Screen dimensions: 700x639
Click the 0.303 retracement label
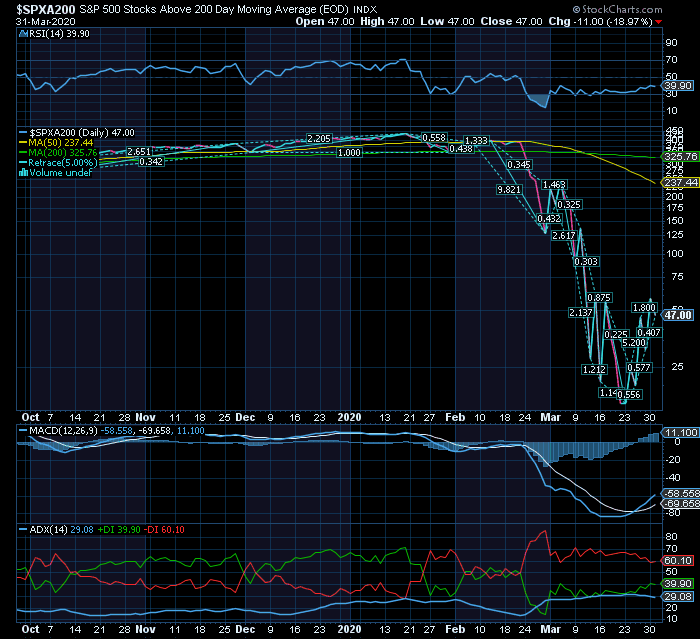coord(586,262)
